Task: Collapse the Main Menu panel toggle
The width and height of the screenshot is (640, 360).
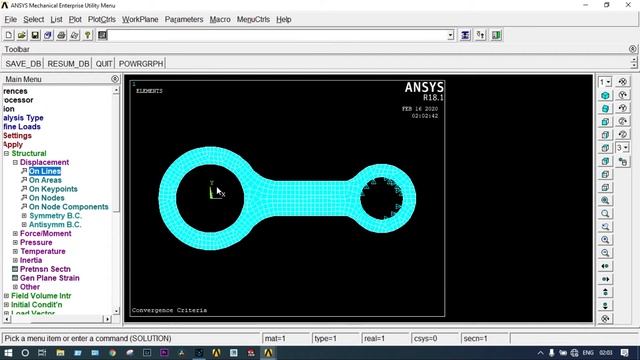Action: point(115,79)
